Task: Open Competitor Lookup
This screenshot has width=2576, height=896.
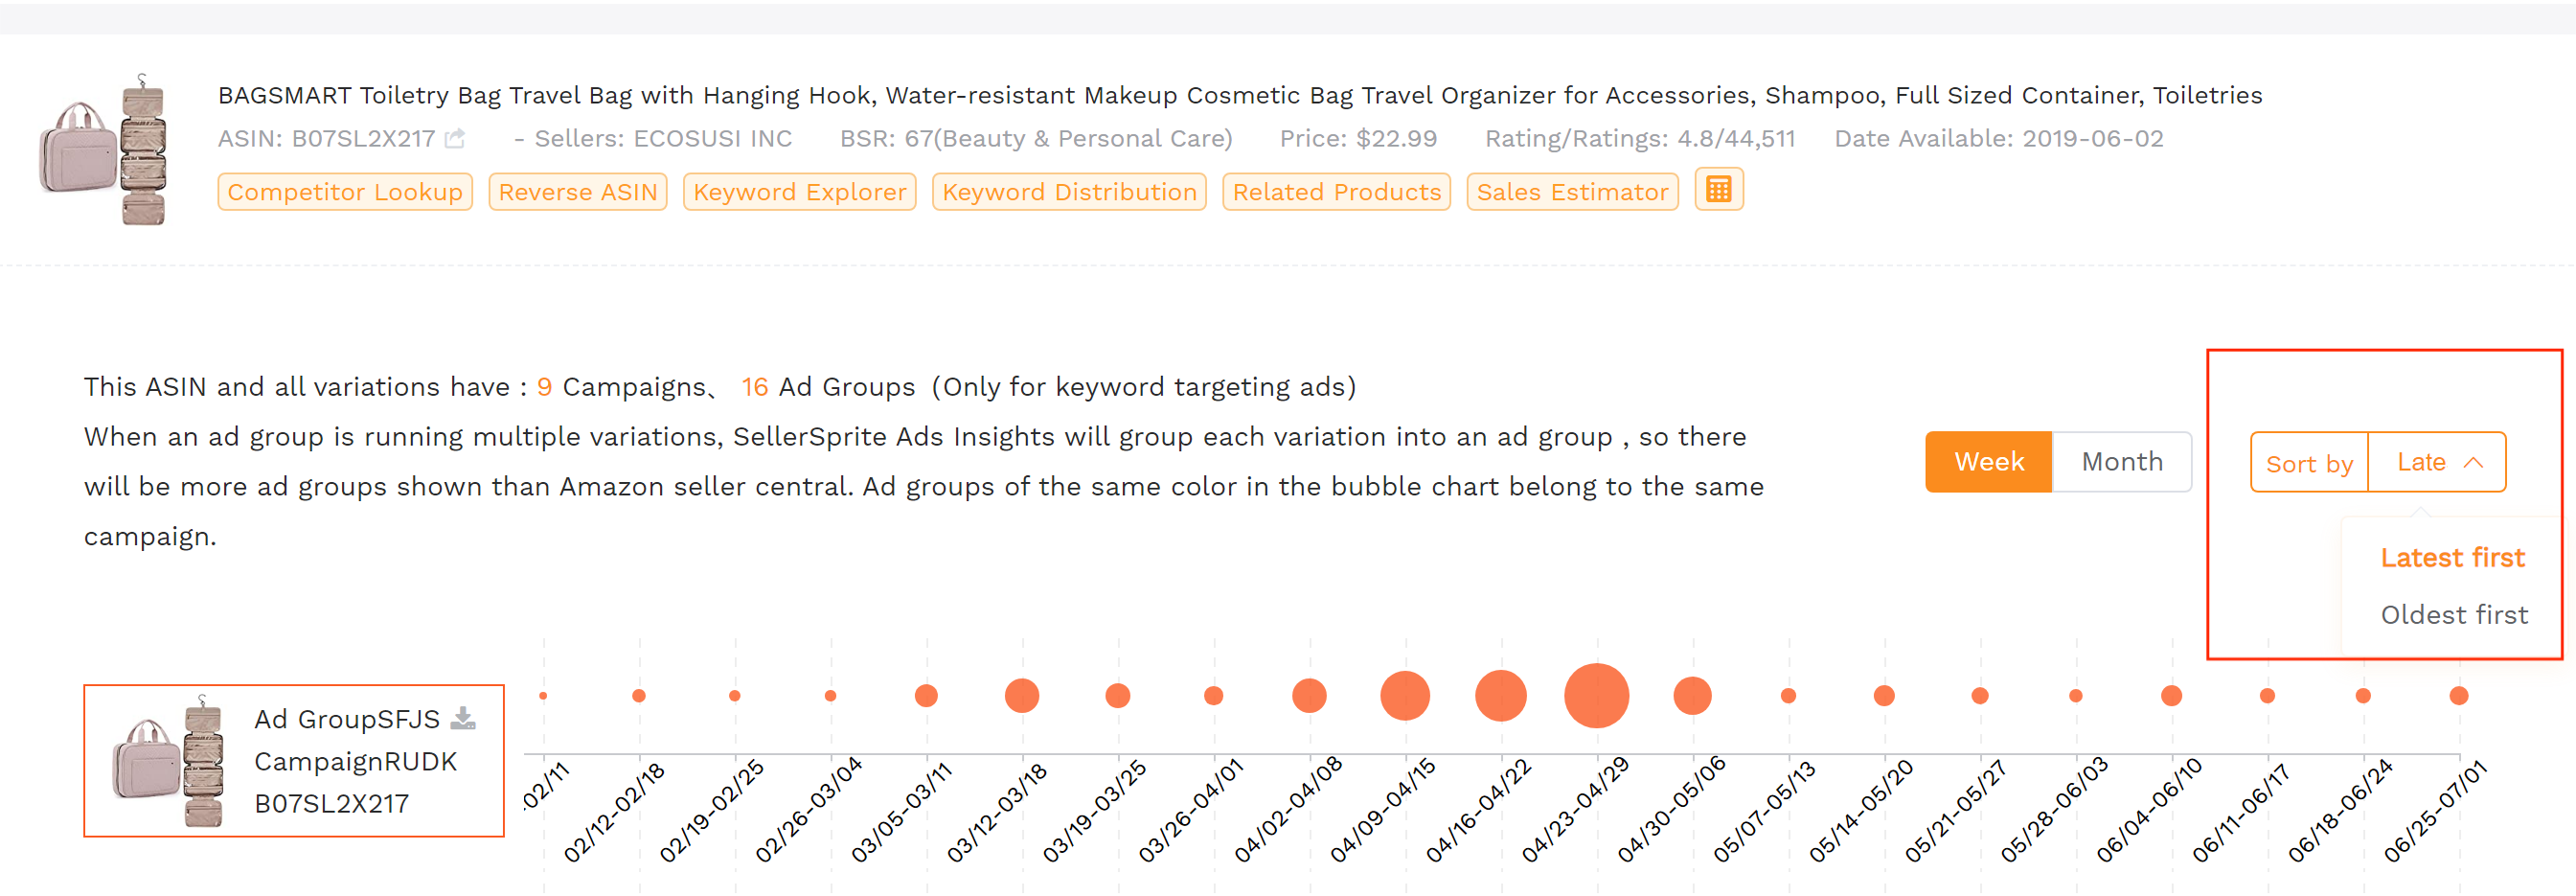Action: click(x=345, y=192)
